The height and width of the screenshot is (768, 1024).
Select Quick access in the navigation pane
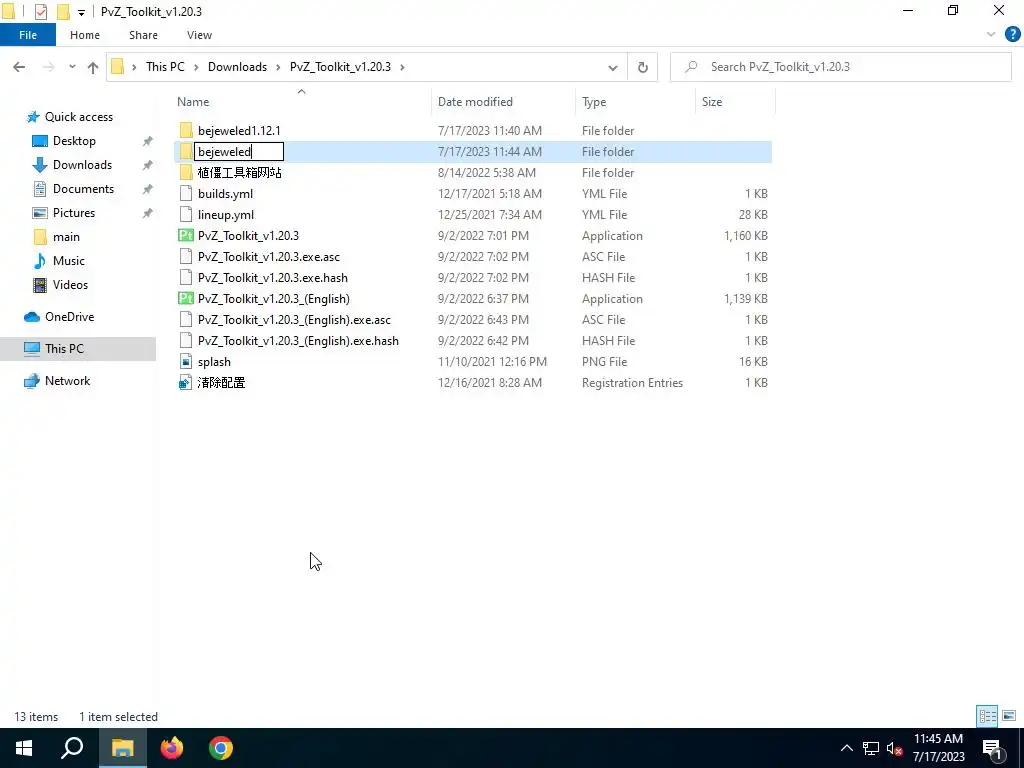pyautogui.click(x=78, y=117)
